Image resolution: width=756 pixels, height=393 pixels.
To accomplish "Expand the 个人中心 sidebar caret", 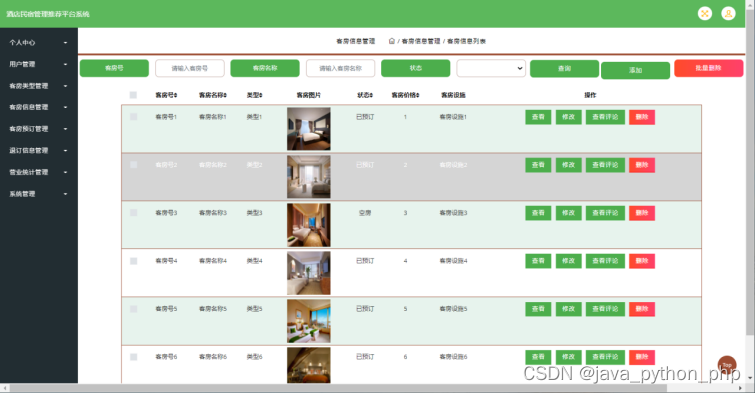I will point(66,42).
